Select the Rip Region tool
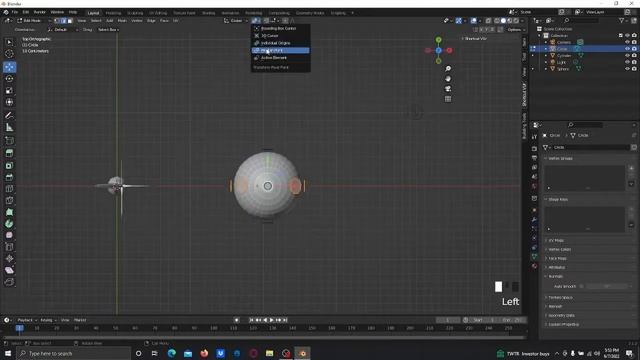The width and height of the screenshot is (640, 360). pos(9,282)
